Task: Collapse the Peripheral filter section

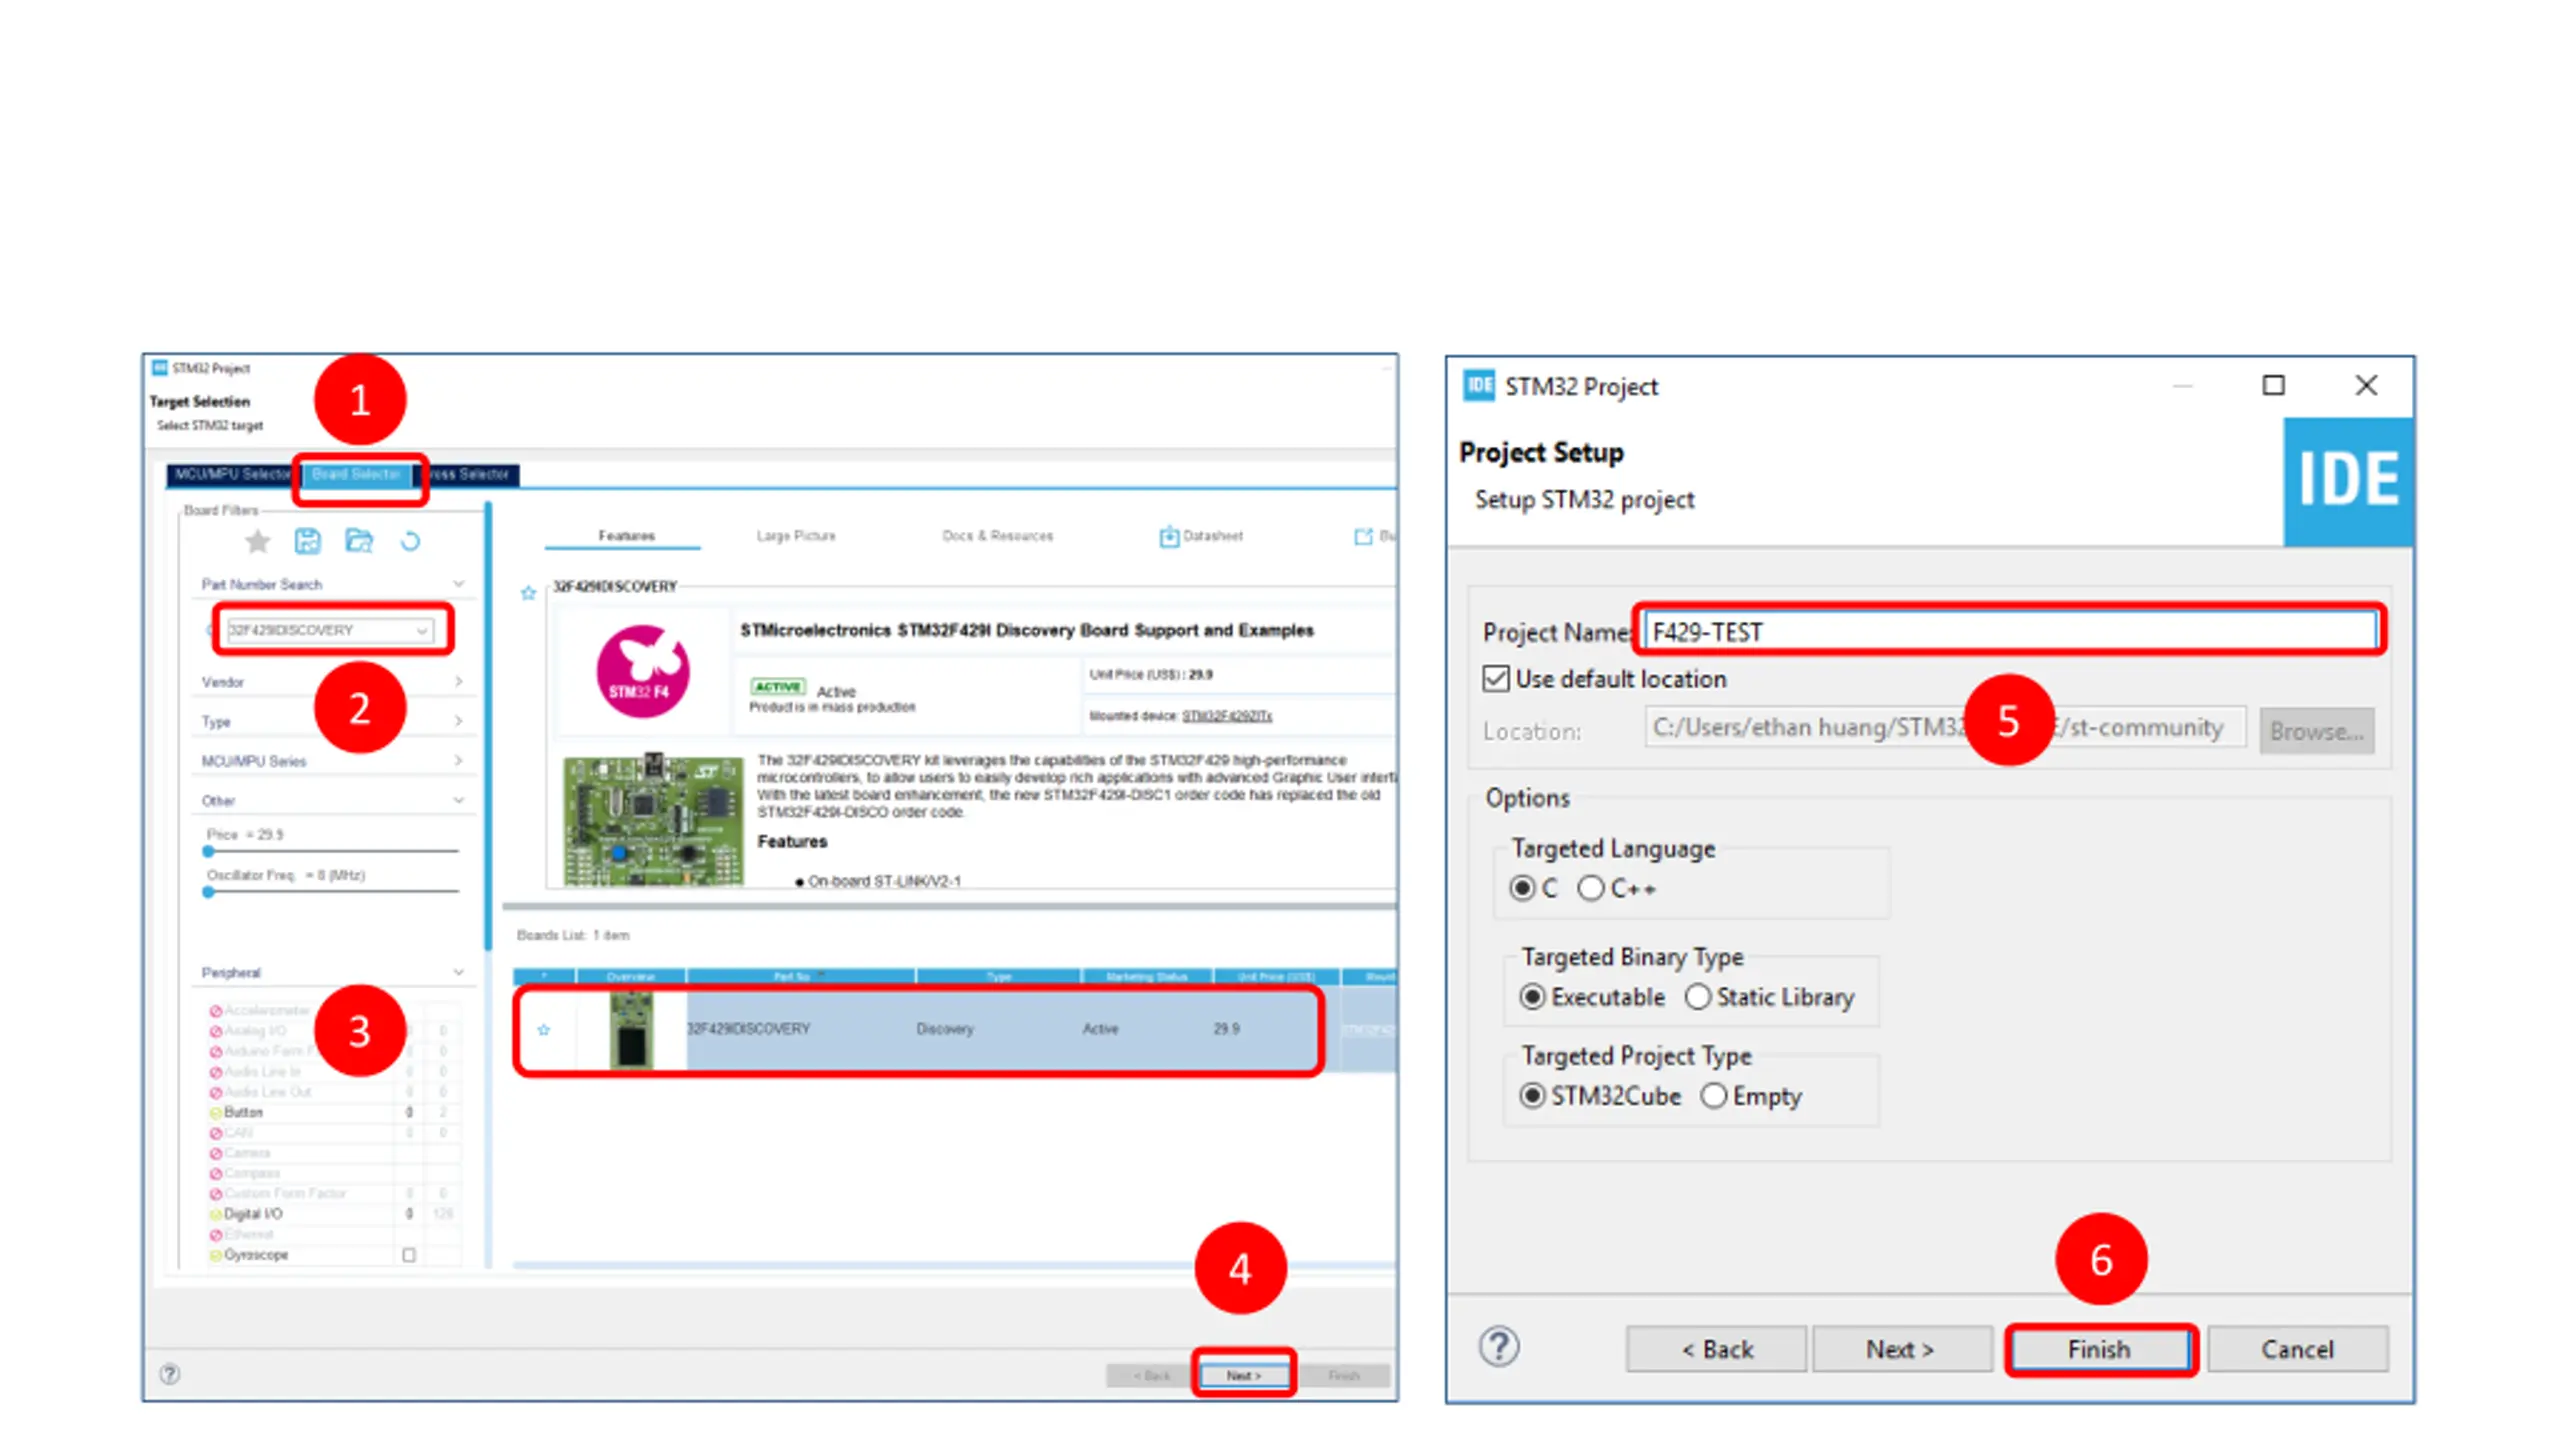Action: (458, 972)
